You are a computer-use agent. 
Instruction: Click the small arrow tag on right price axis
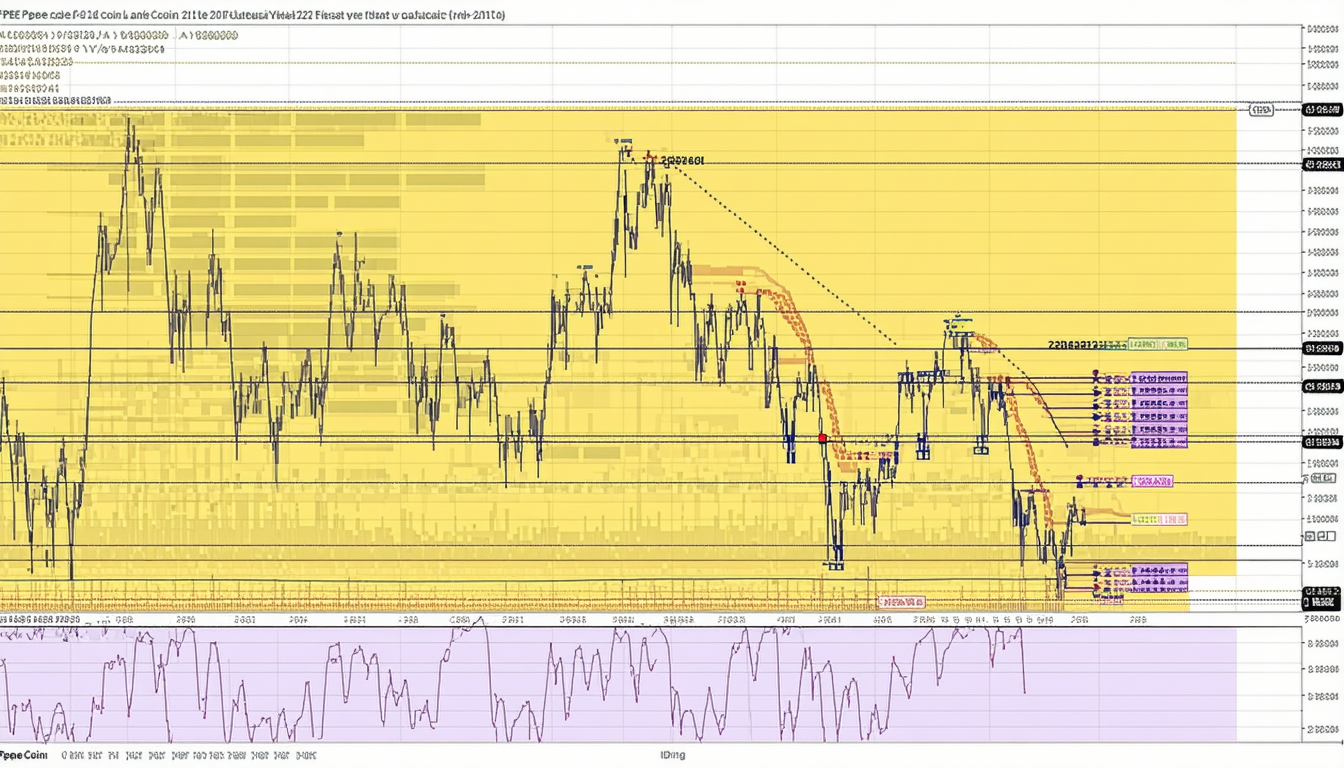(x=1307, y=479)
